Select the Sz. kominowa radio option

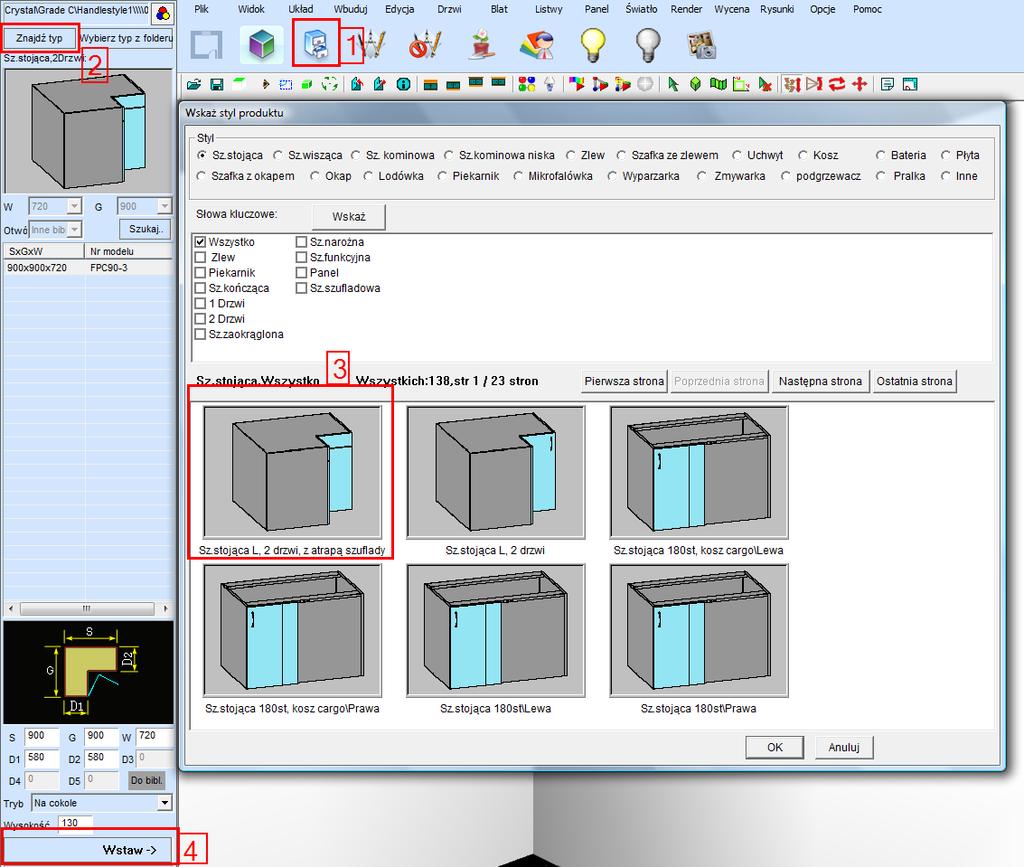(356, 155)
